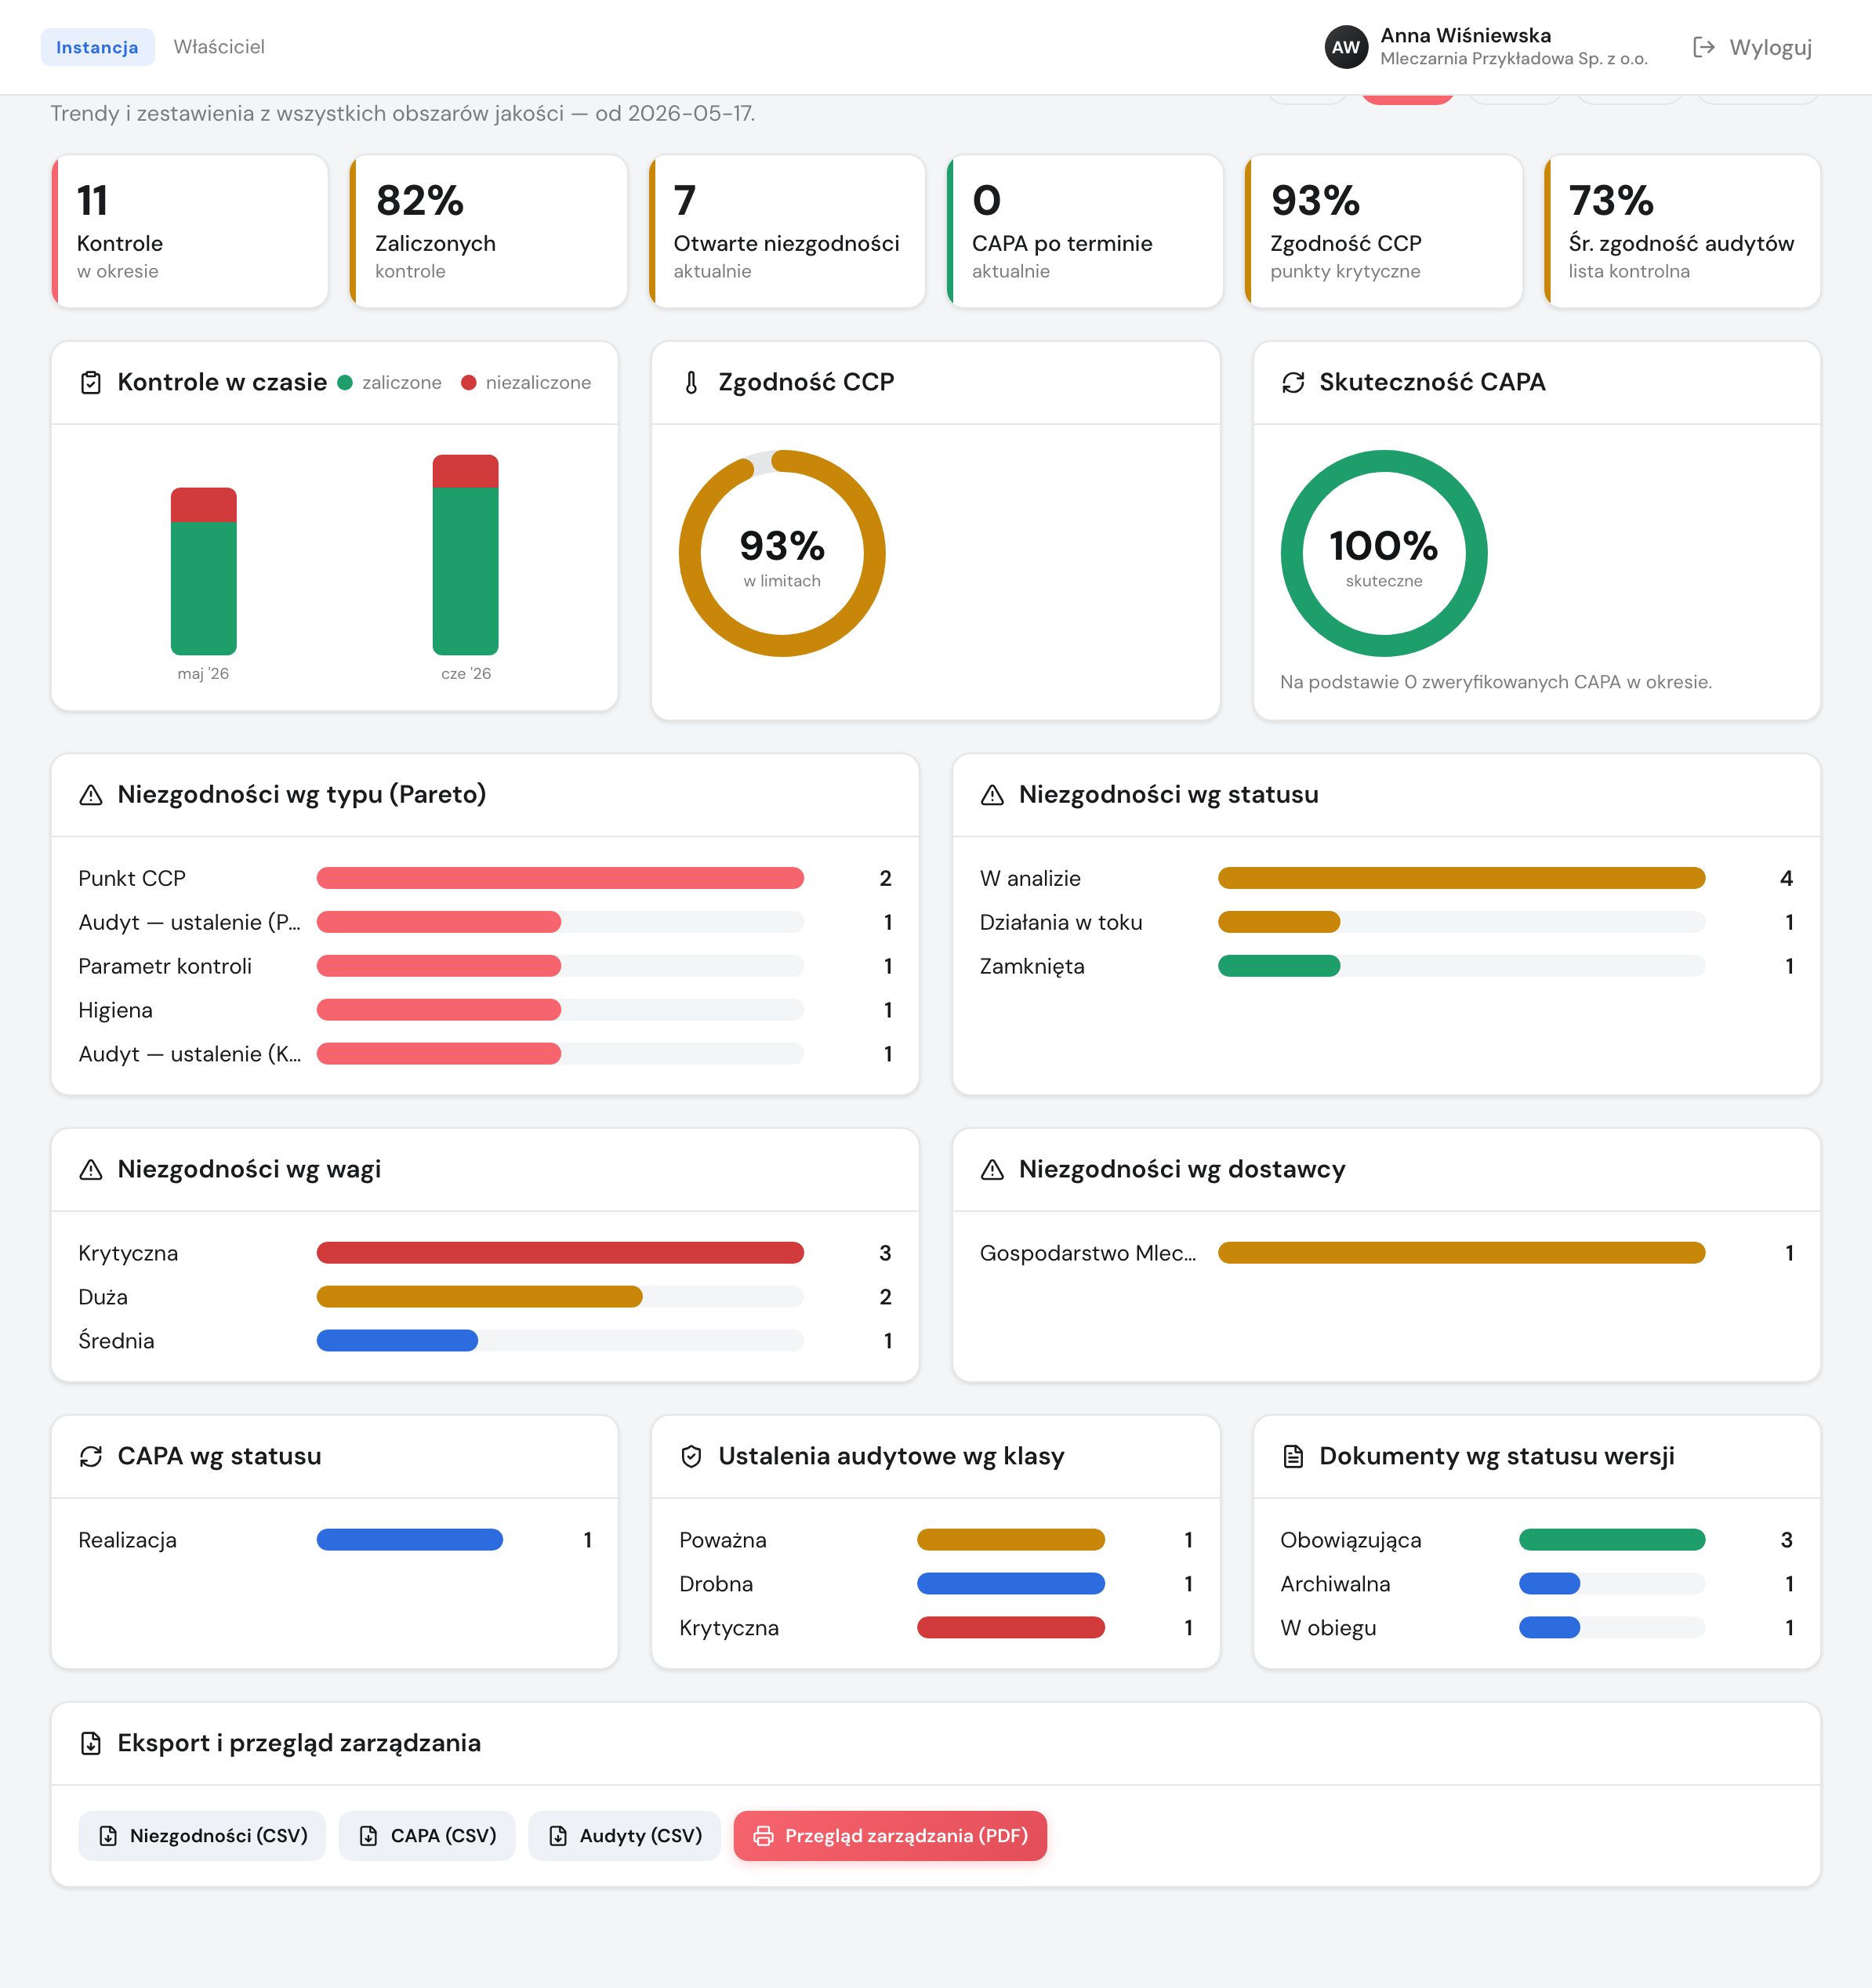Viewport: 1872px width, 1988px height.
Task: Click the logout arrow icon
Action: (x=1704, y=47)
